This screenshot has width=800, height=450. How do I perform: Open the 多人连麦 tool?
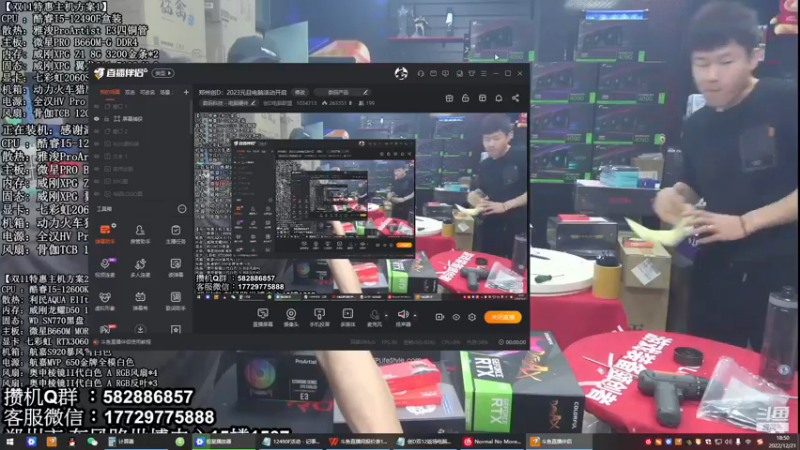pos(140,267)
